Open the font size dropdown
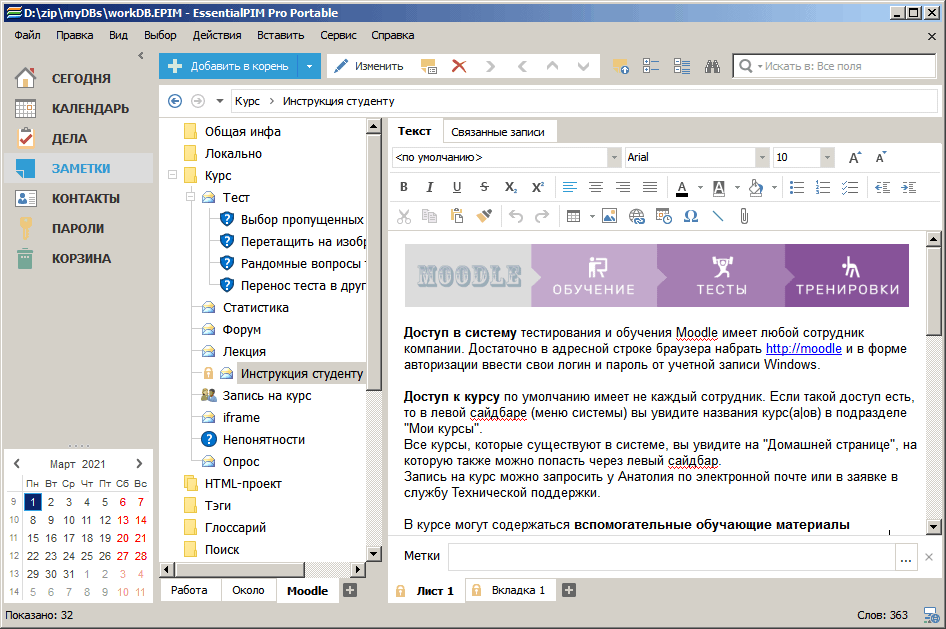This screenshot has width=946, height=629. pos(827,157)
